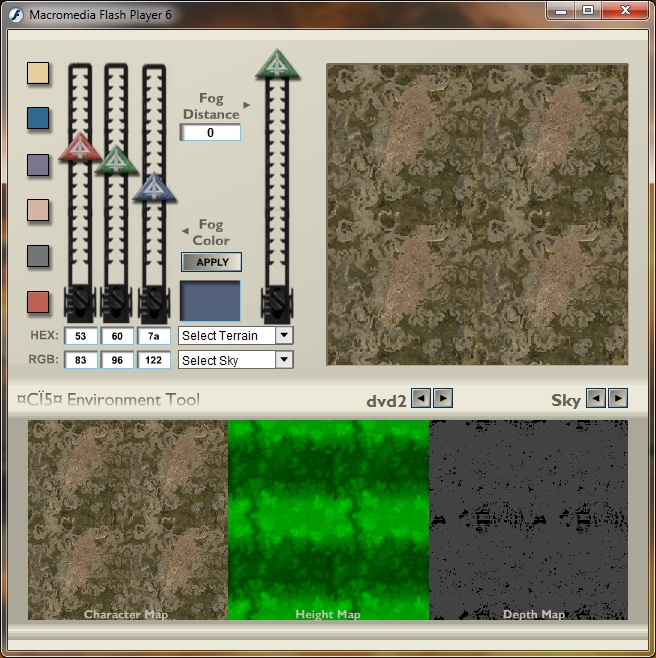Click the Select Sky dropdown arrow

pyautogui.click(x=284, y=360)
